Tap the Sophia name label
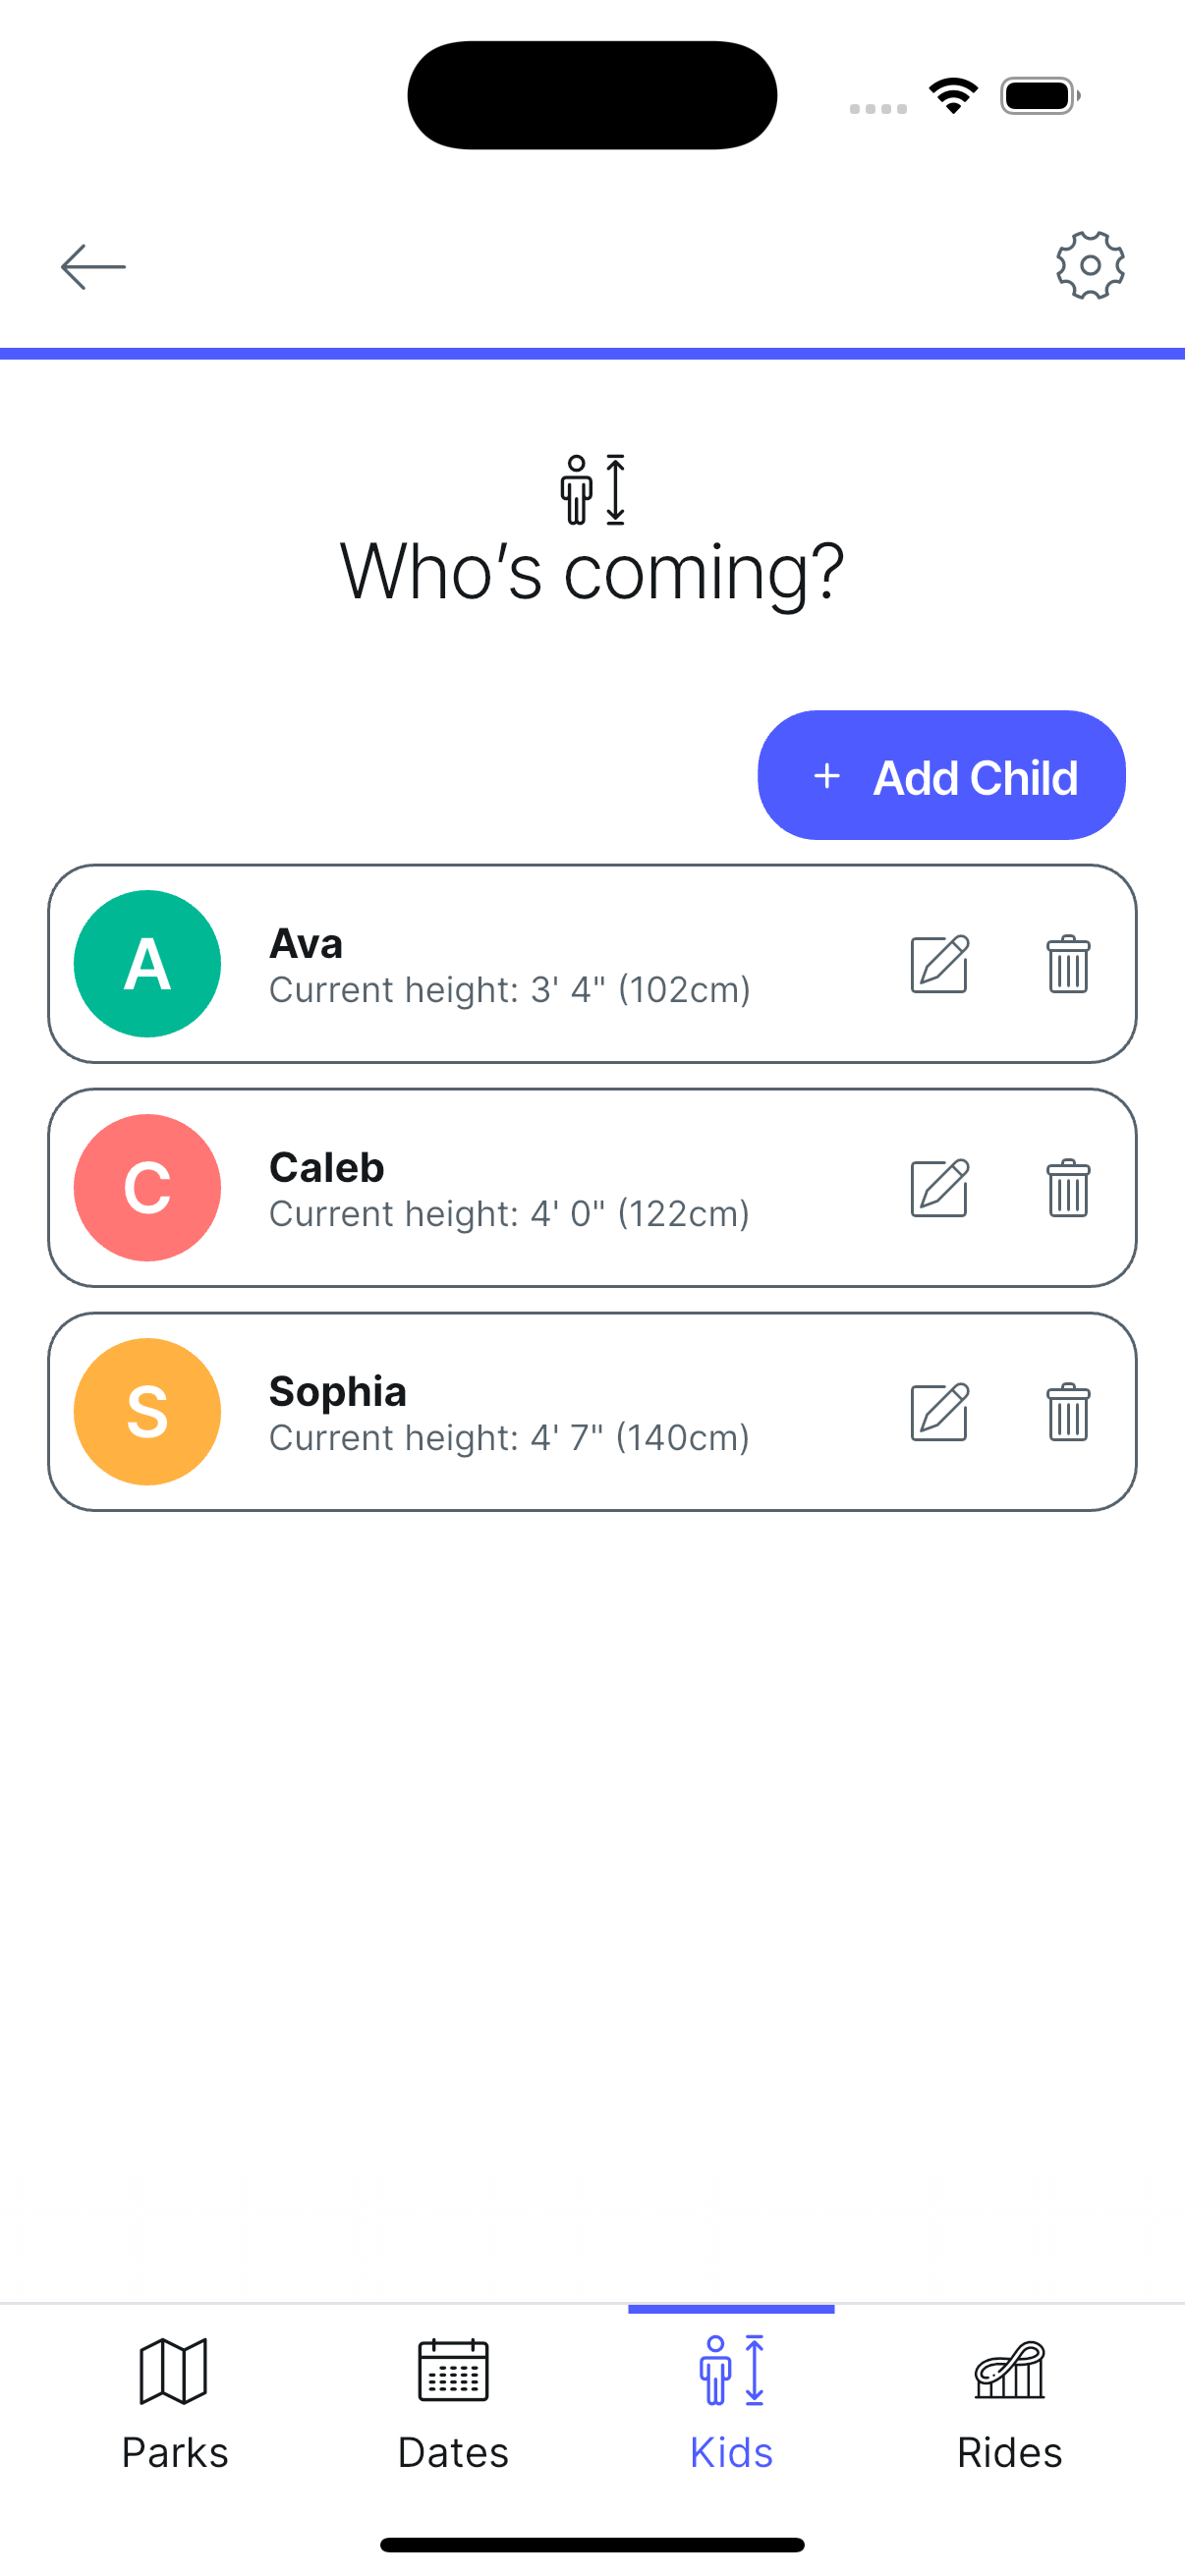 (338, 1391)
